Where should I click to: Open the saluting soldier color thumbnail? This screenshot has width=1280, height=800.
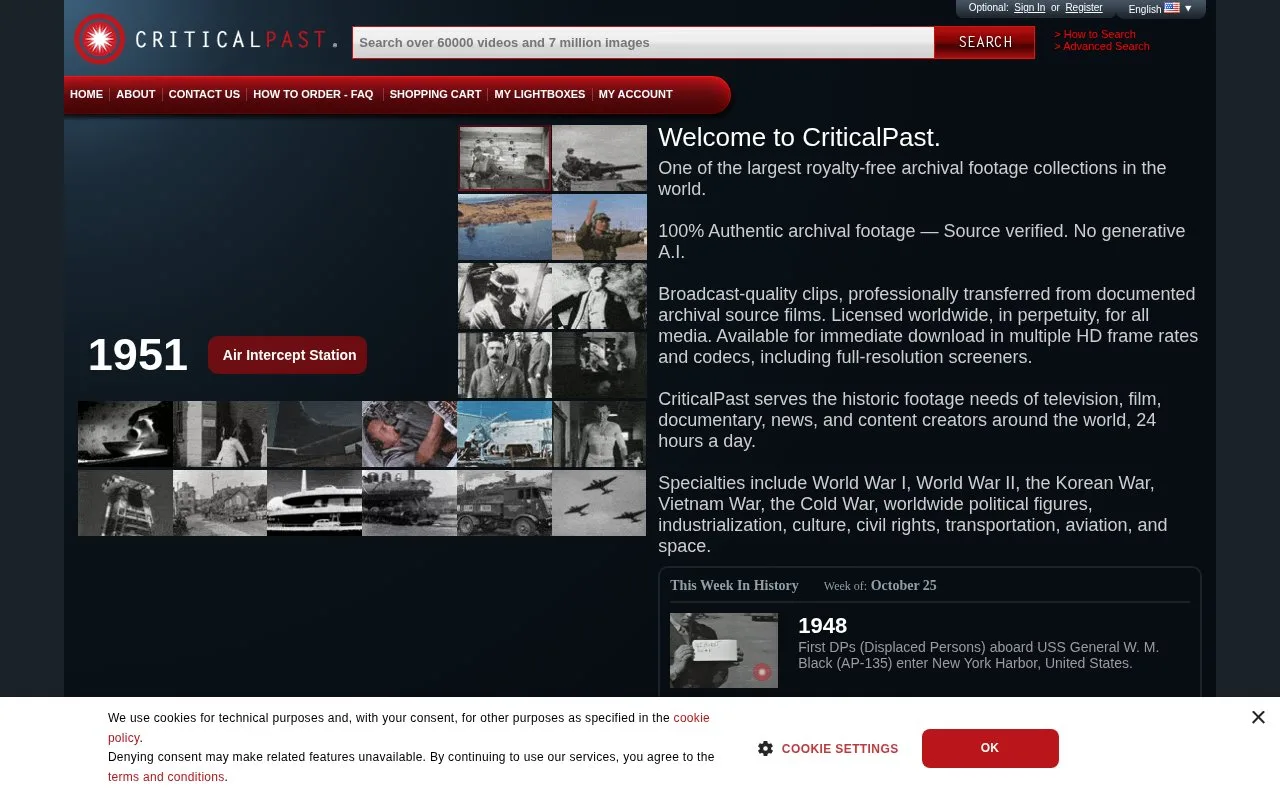[x=599, y=227]
